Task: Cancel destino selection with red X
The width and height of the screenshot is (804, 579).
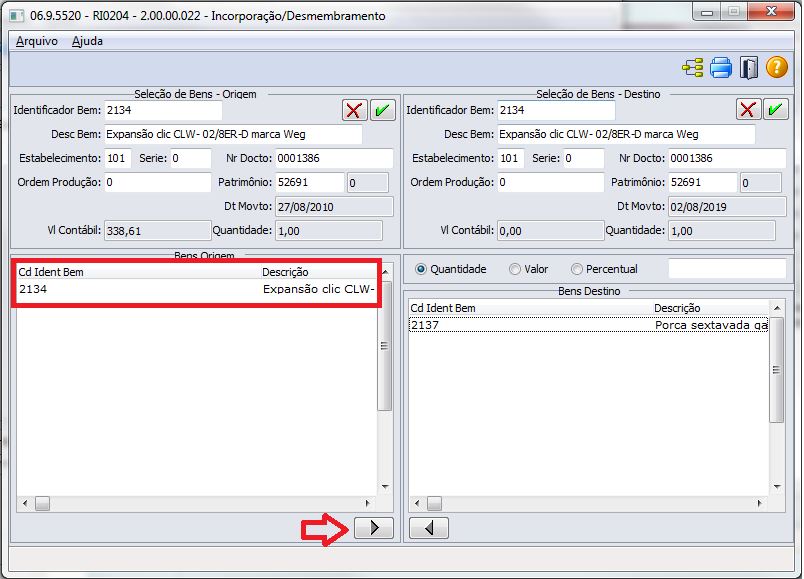Action: (x=748, y=109)
